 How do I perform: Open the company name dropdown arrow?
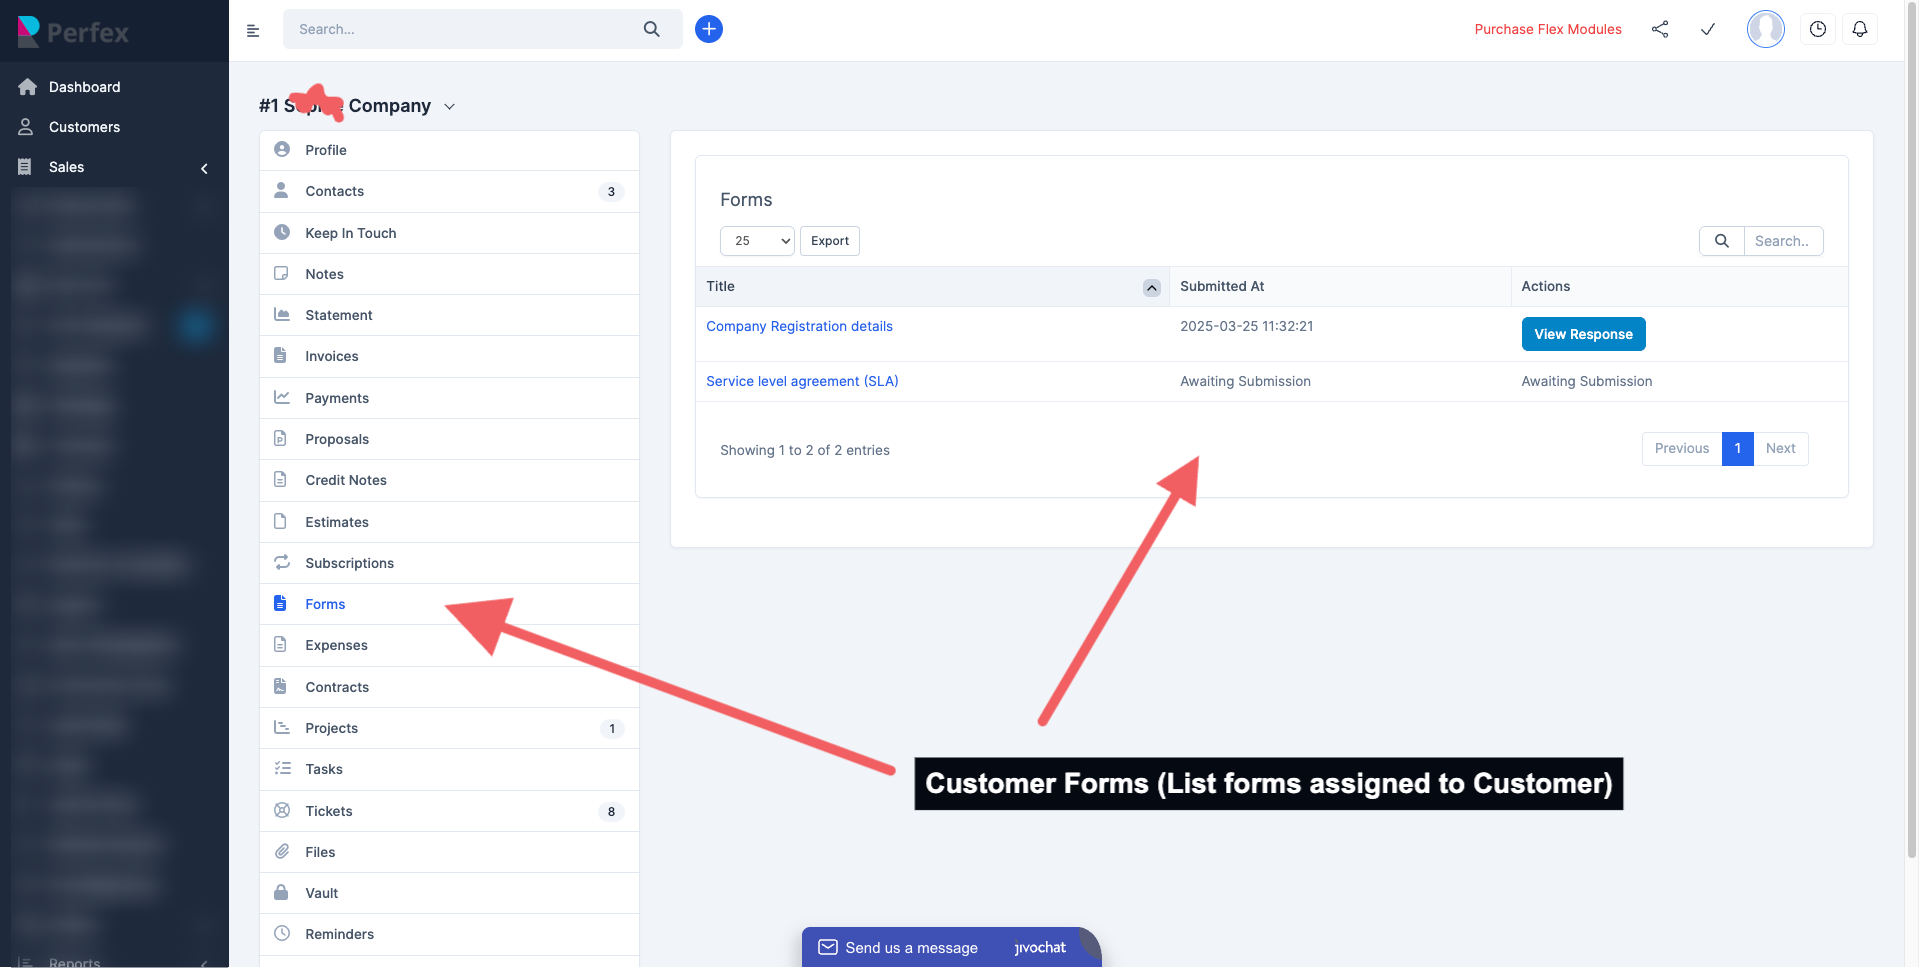click(x=449, y=106)
